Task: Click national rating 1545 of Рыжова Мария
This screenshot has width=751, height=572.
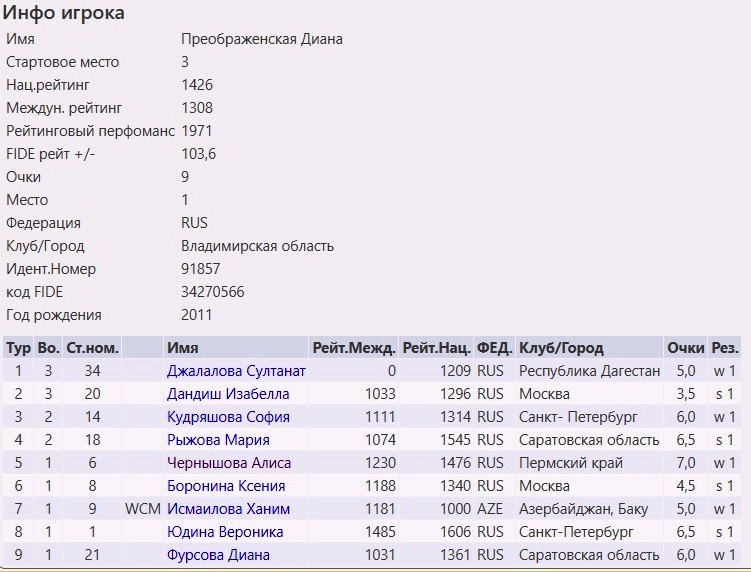Action: point(455,440)
